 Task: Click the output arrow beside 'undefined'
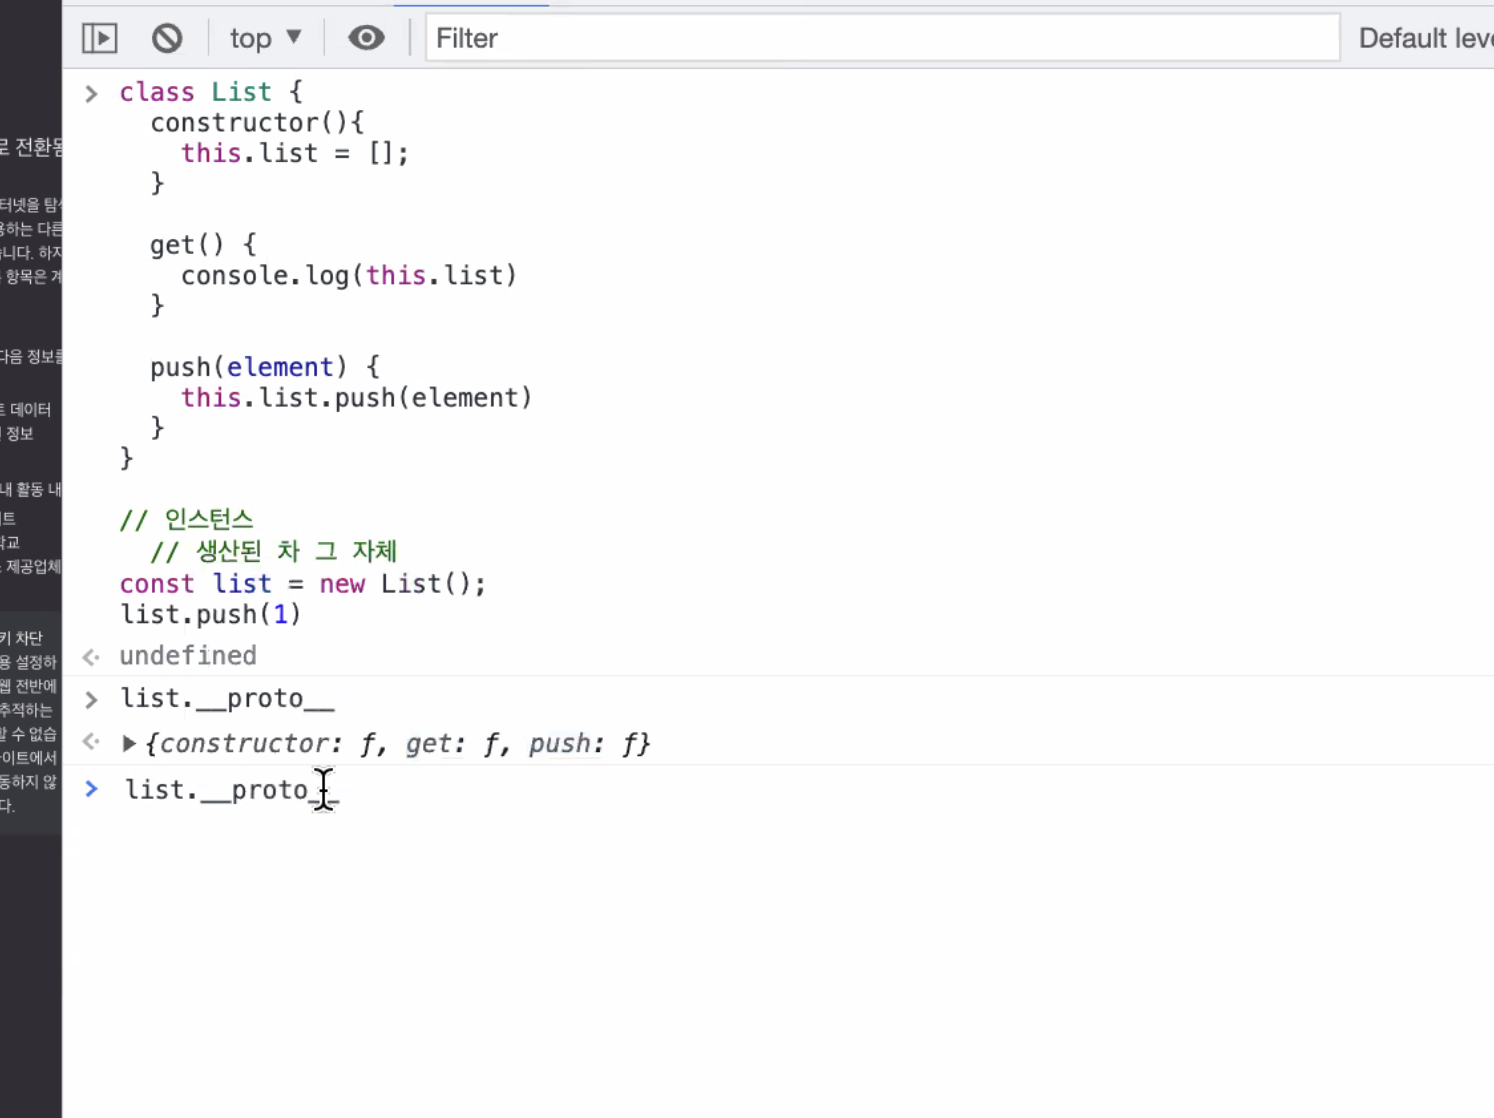pyautogui.click(x=91, y=657)
